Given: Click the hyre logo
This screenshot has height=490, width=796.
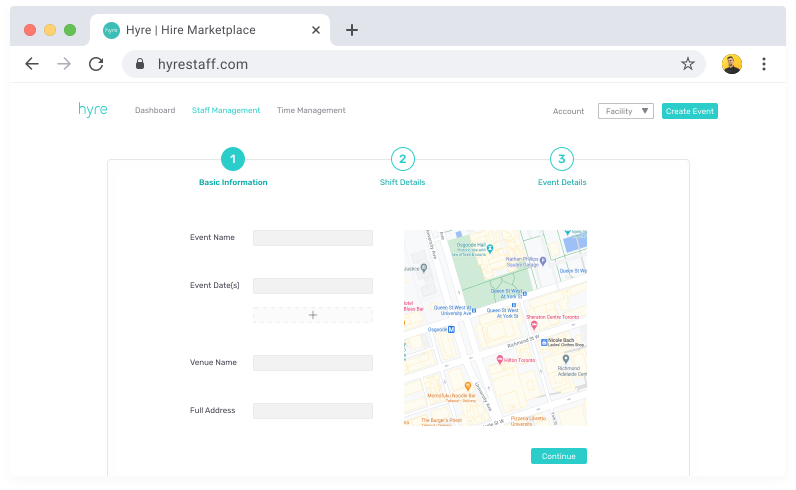Looking at the screenshot, I should pos(93,110).
